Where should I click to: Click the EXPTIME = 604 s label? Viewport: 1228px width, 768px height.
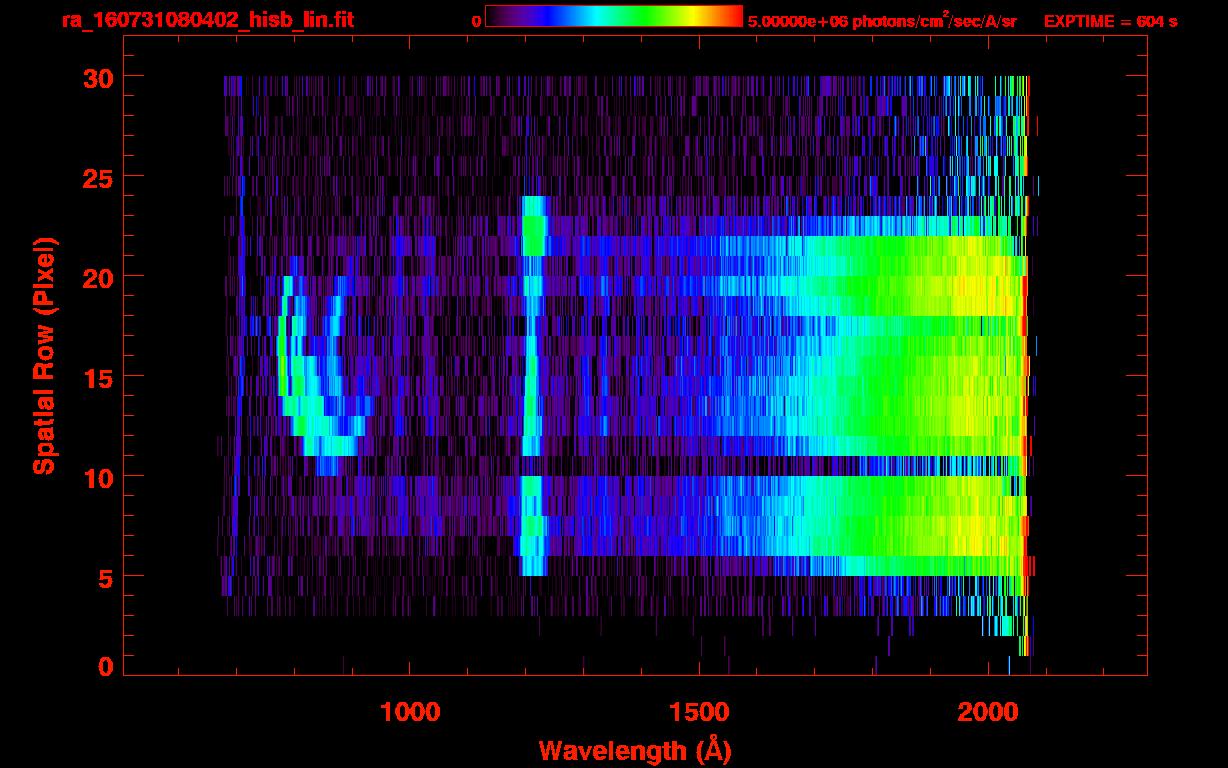tap(1110, 21)
